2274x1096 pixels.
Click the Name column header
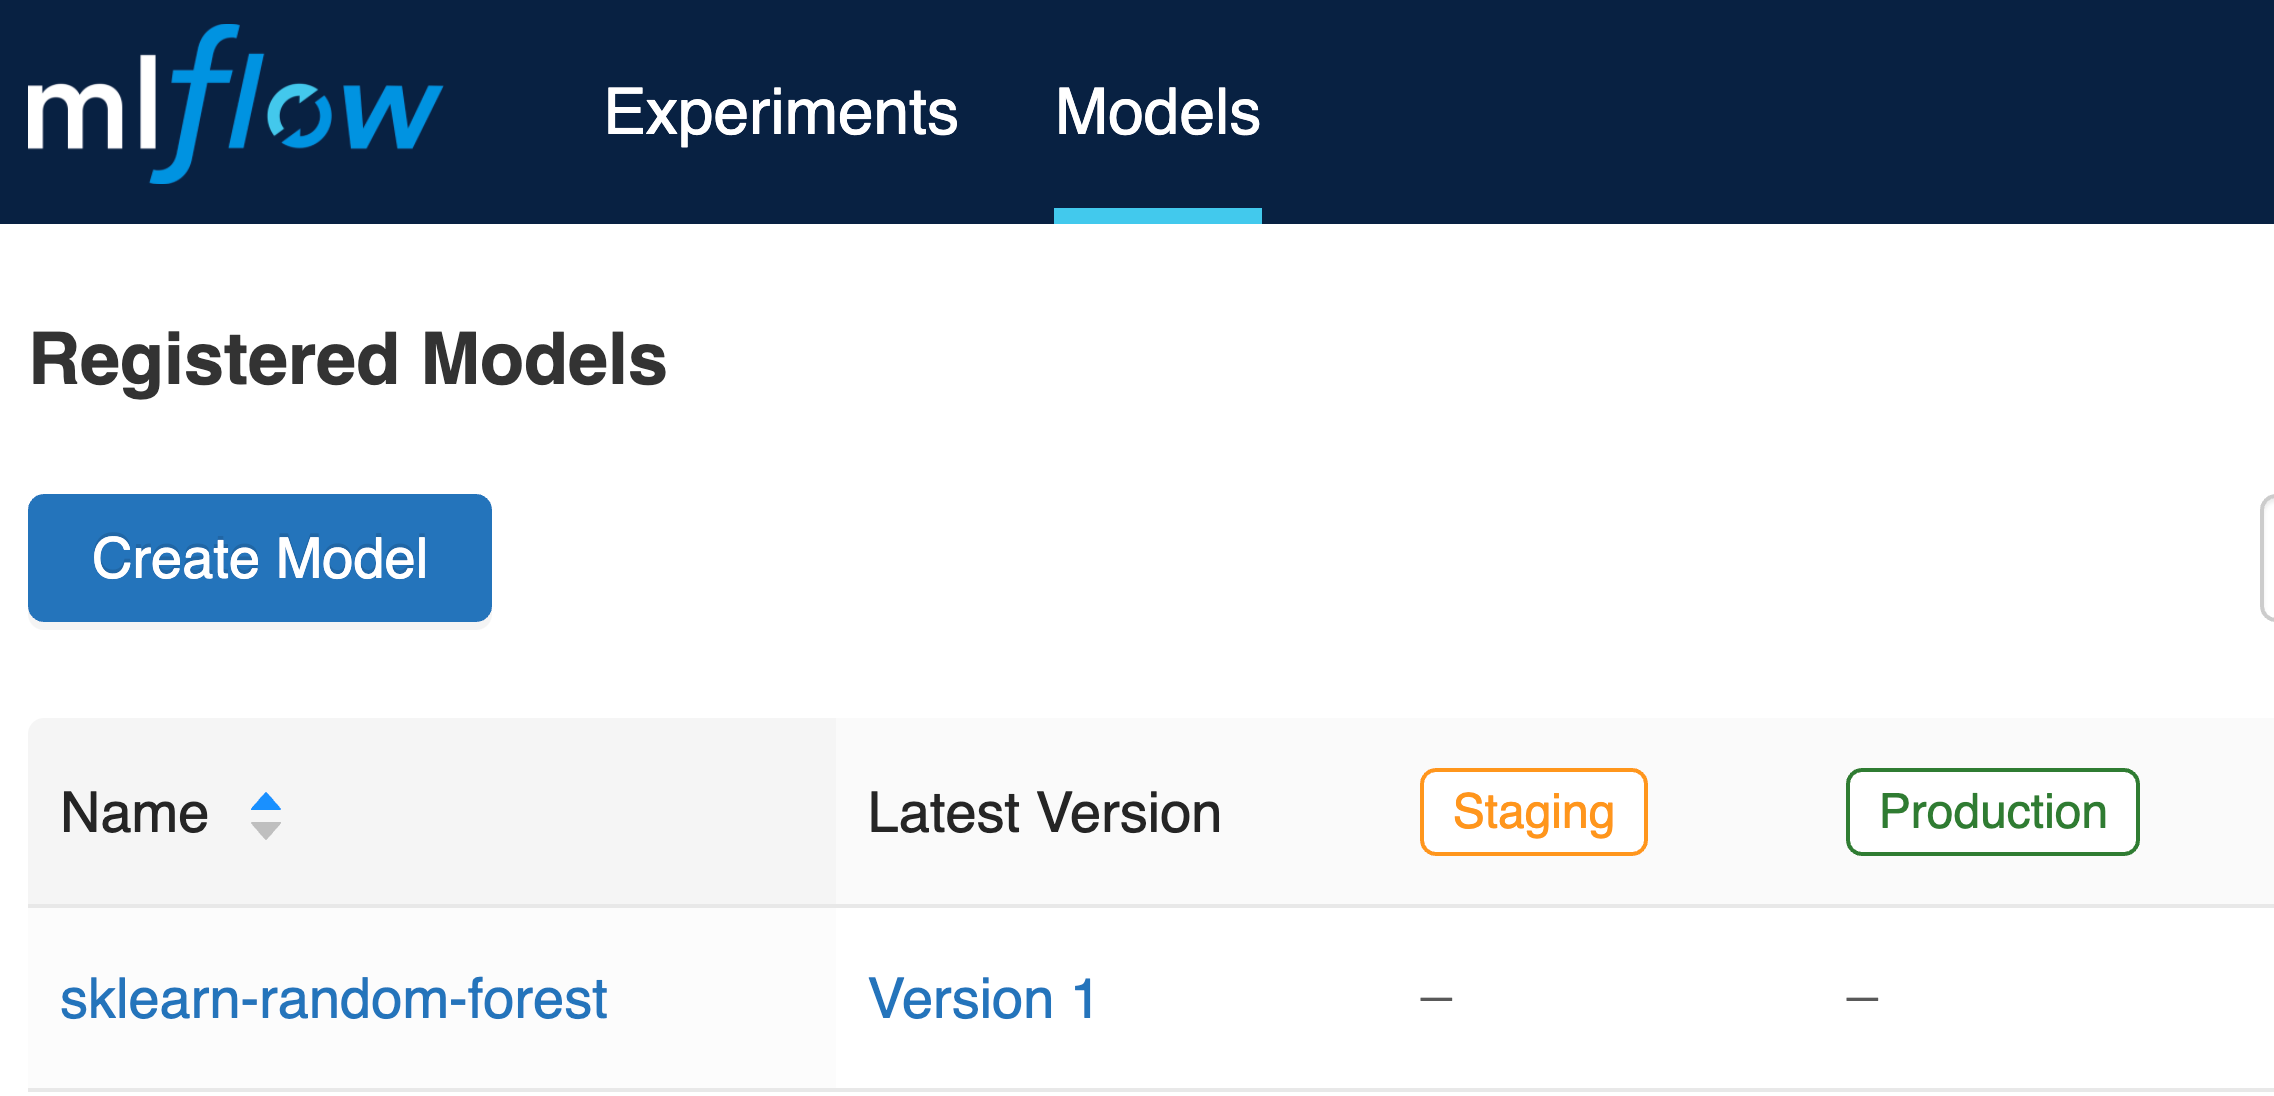tap(135, 812)
